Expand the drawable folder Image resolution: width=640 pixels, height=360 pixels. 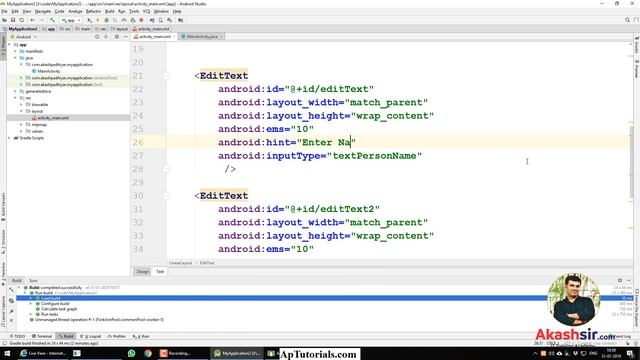pos(21,104)
